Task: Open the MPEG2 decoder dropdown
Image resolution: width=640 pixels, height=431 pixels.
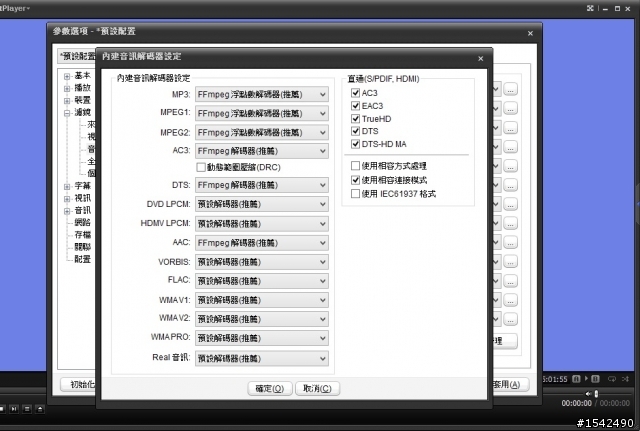Action: [262, 132]
